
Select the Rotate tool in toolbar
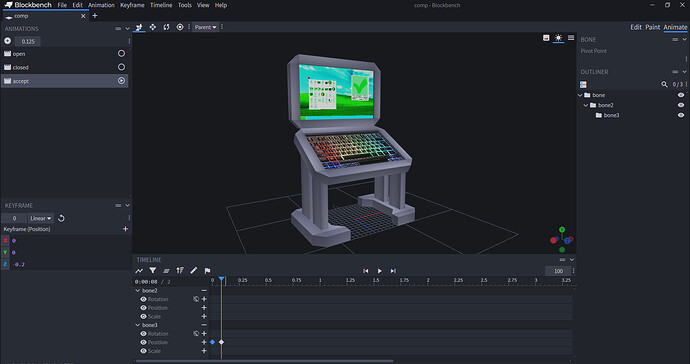coord(166,27)
